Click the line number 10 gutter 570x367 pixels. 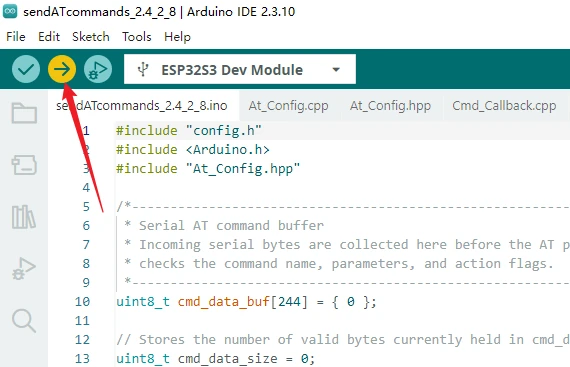tap(82, 302)
